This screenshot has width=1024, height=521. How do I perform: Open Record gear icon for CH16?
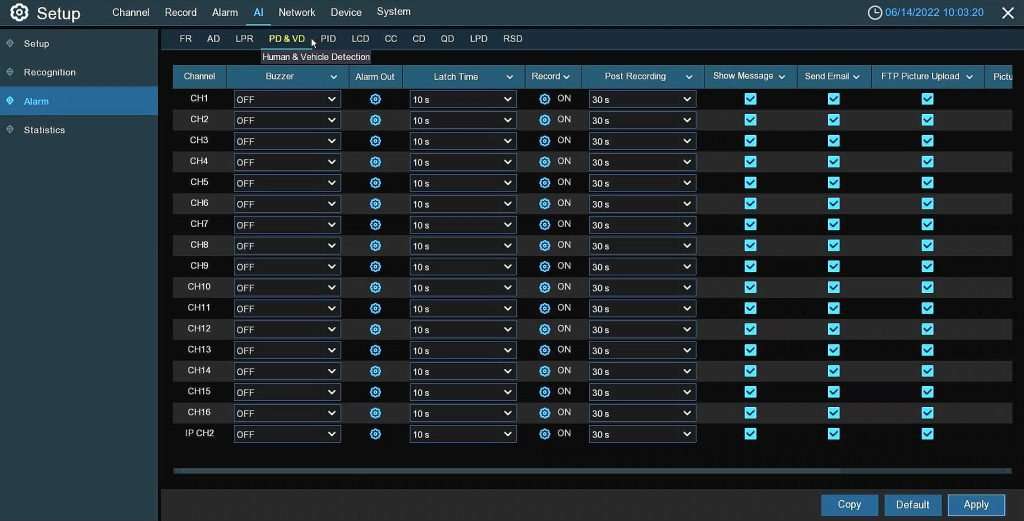pyautogui.click(x=545, y=413)
